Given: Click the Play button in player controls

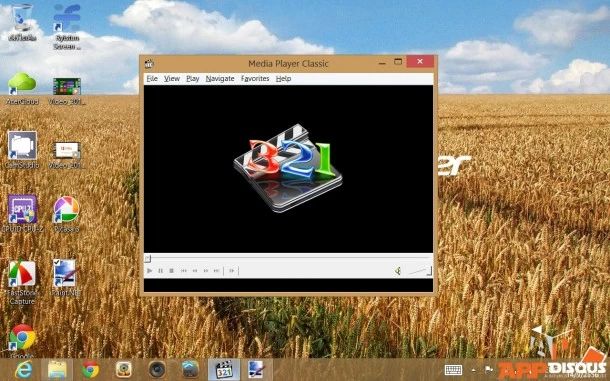Looking at the screenshot, I should pyautogui.click(x=149, y=270).
